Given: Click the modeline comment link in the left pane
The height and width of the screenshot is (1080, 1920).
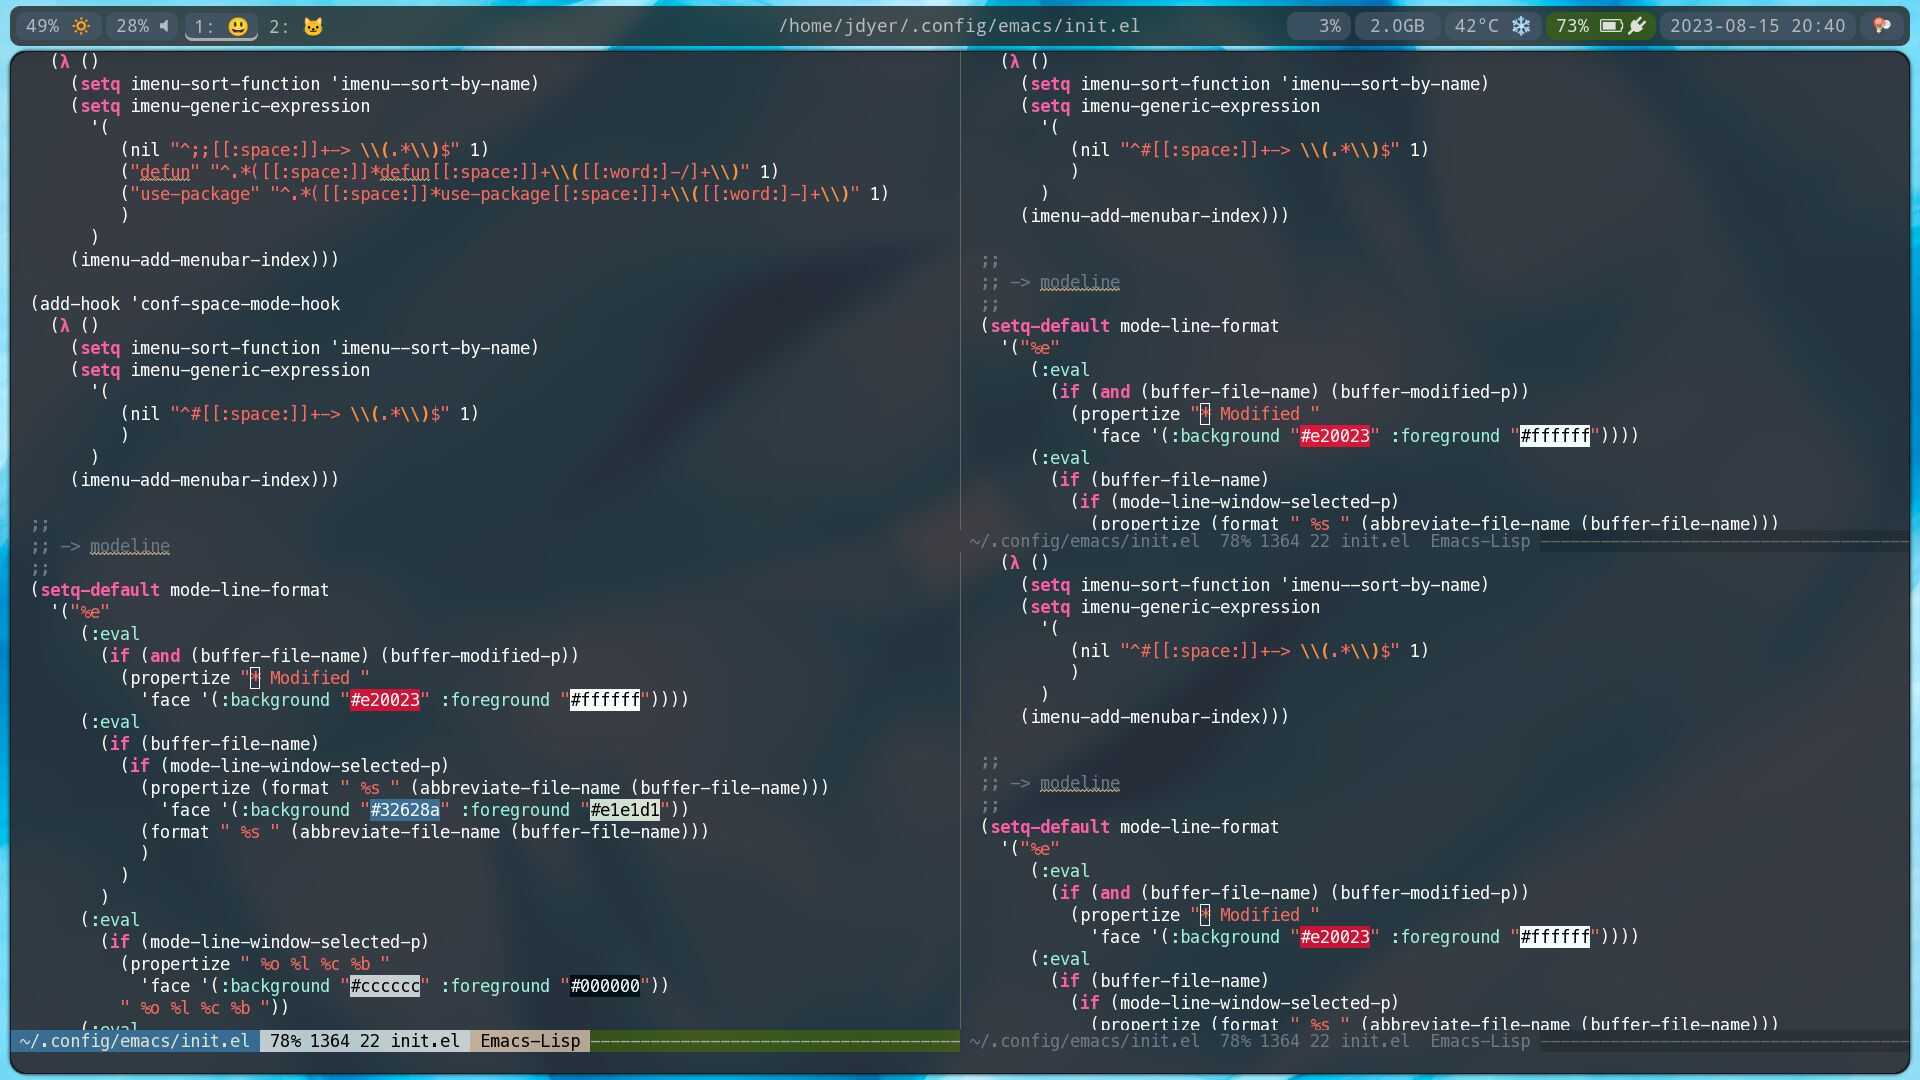Looking at the screenshot, I should (130, 546).
